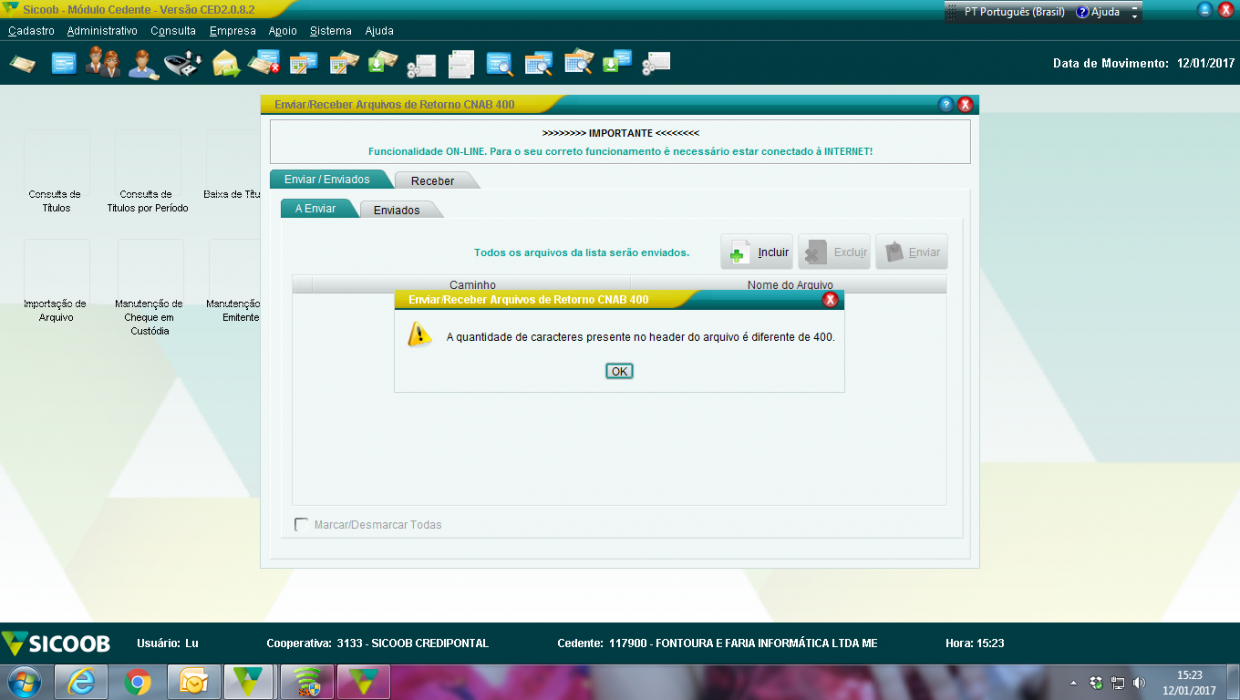Open the two-people toolbar icon
The image size is (1240, 700).
[x=103, y=63]
